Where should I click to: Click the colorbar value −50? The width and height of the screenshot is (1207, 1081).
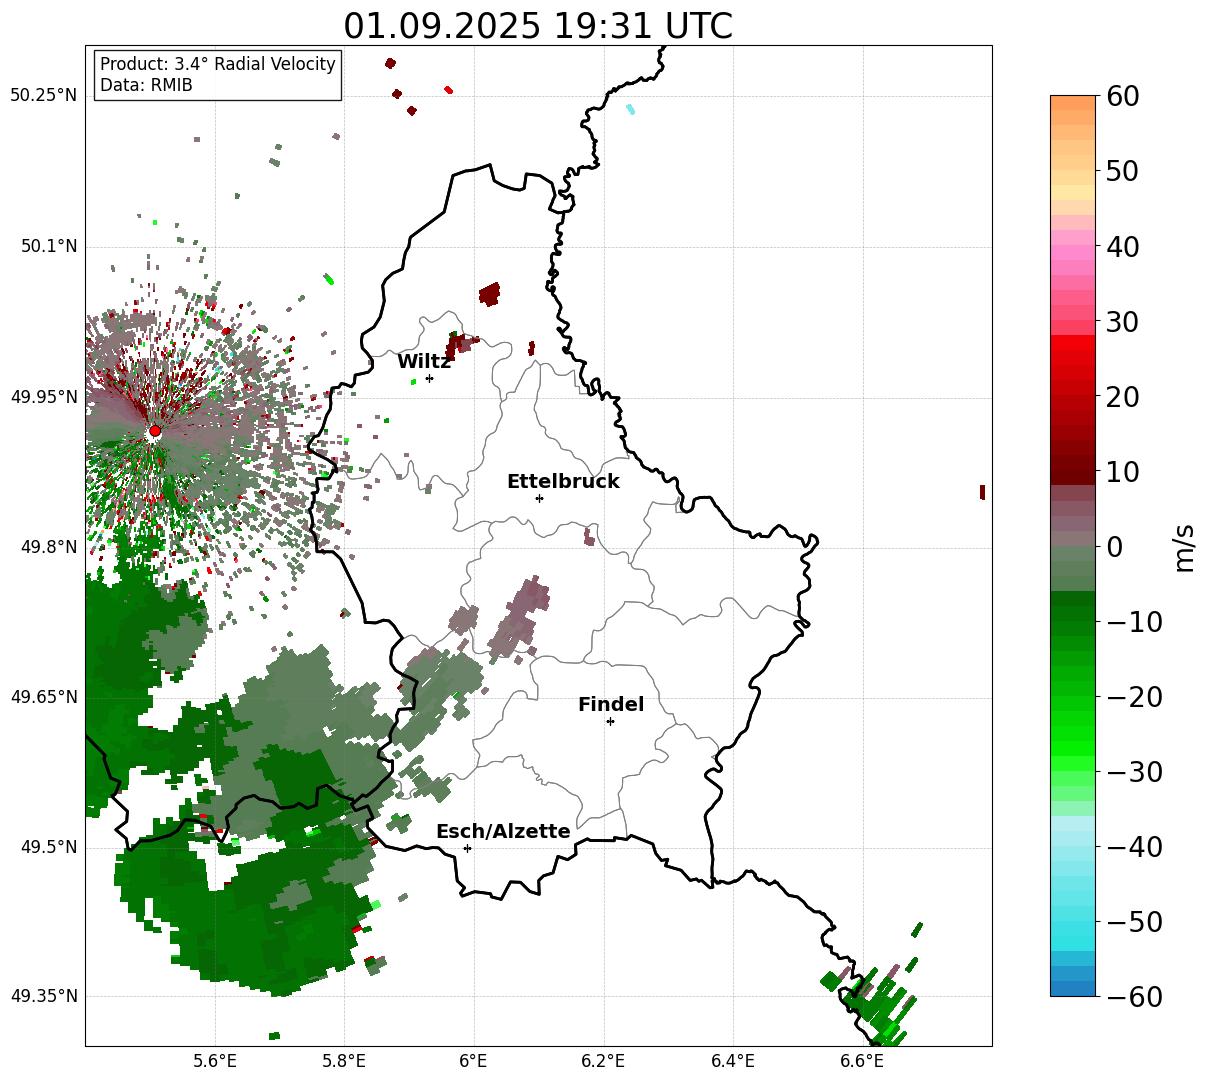click(x=1134, y=922)
